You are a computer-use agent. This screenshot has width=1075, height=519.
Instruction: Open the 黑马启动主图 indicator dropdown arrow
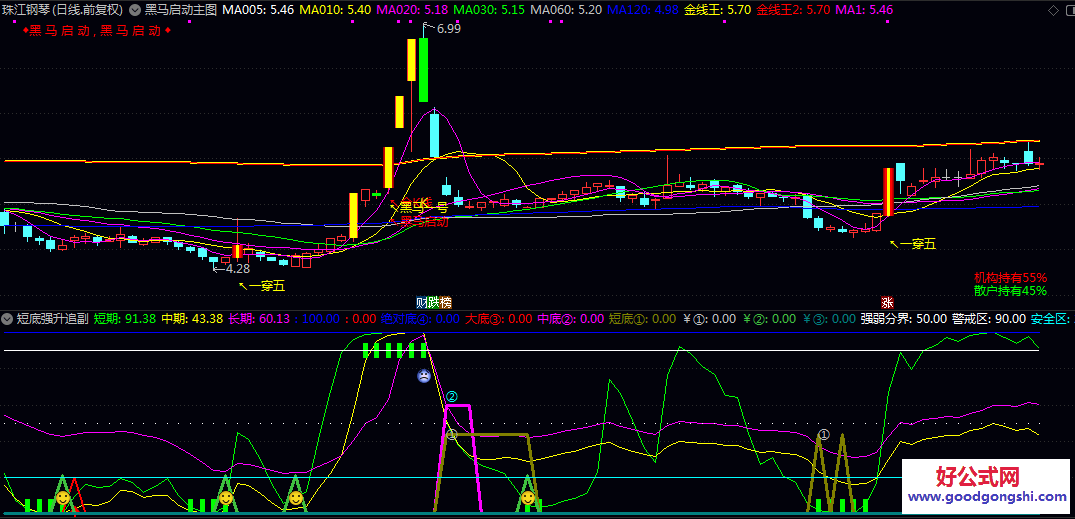pyautogui.click(x=136, y=9)
